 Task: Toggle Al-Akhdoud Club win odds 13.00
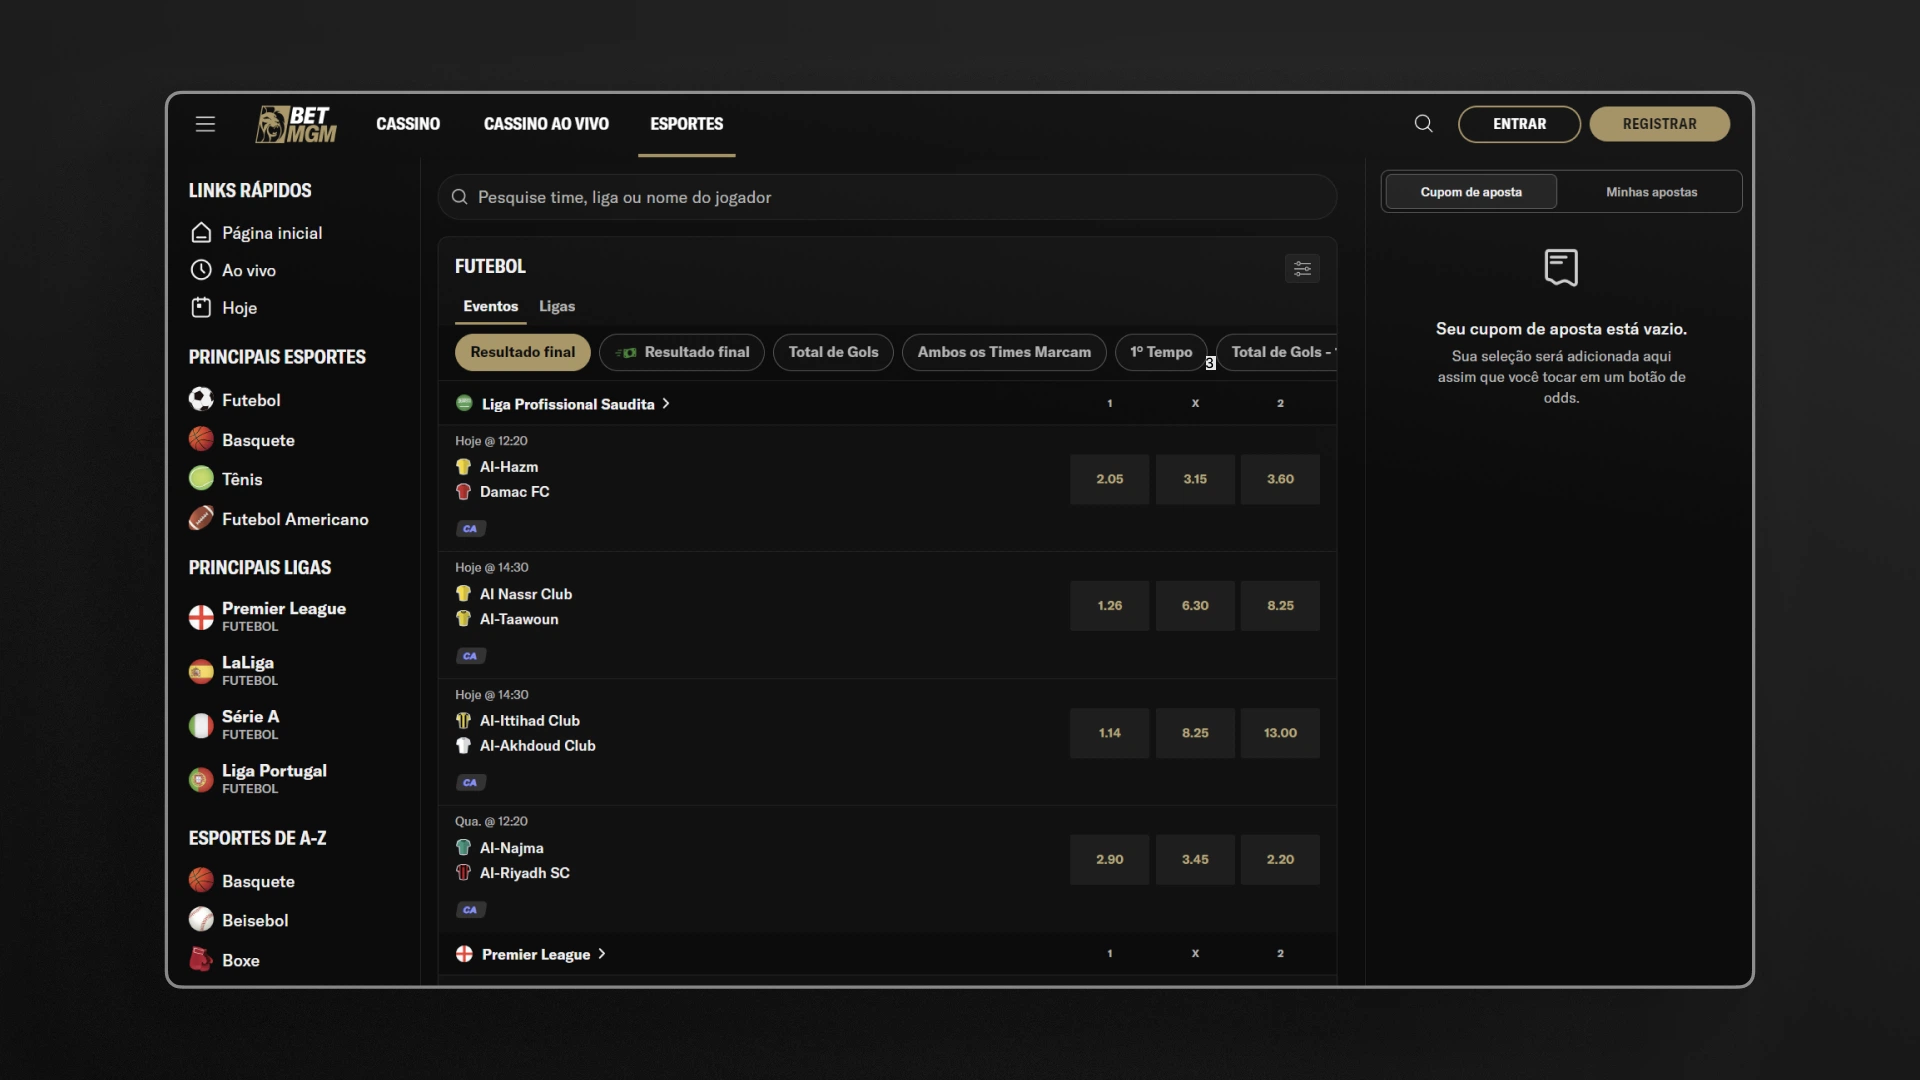pos(1280,733)
